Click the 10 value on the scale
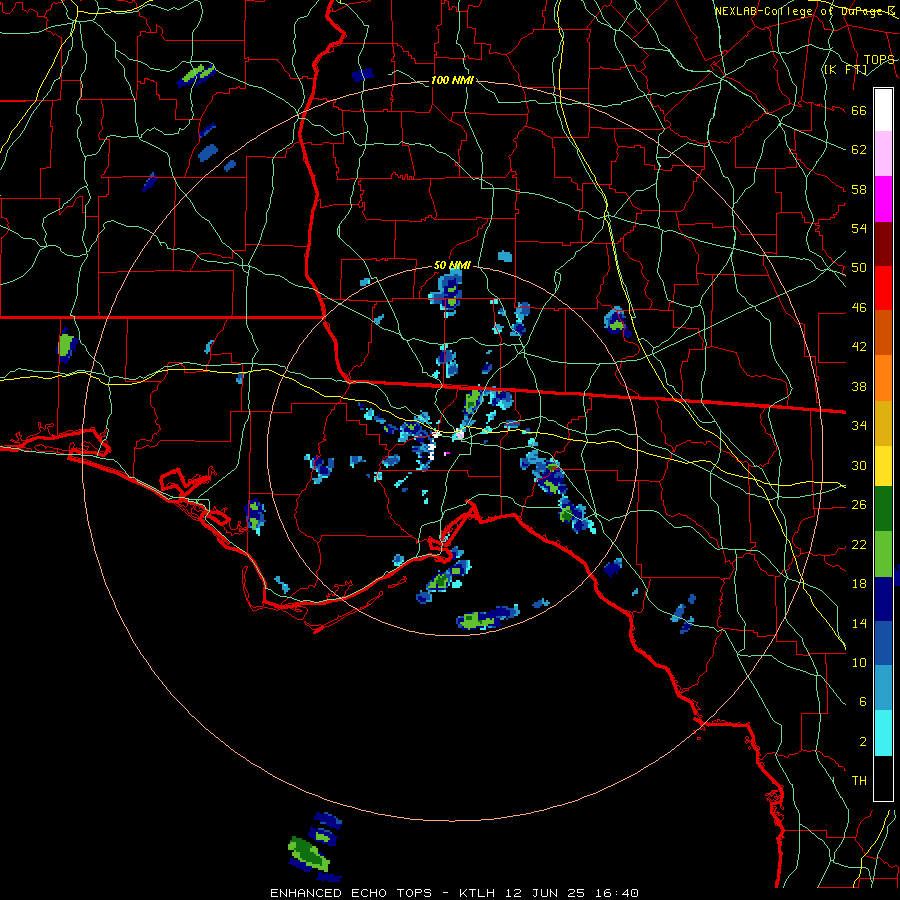The image size is (900, 900). pyautogui.click(x=859, y=662)
